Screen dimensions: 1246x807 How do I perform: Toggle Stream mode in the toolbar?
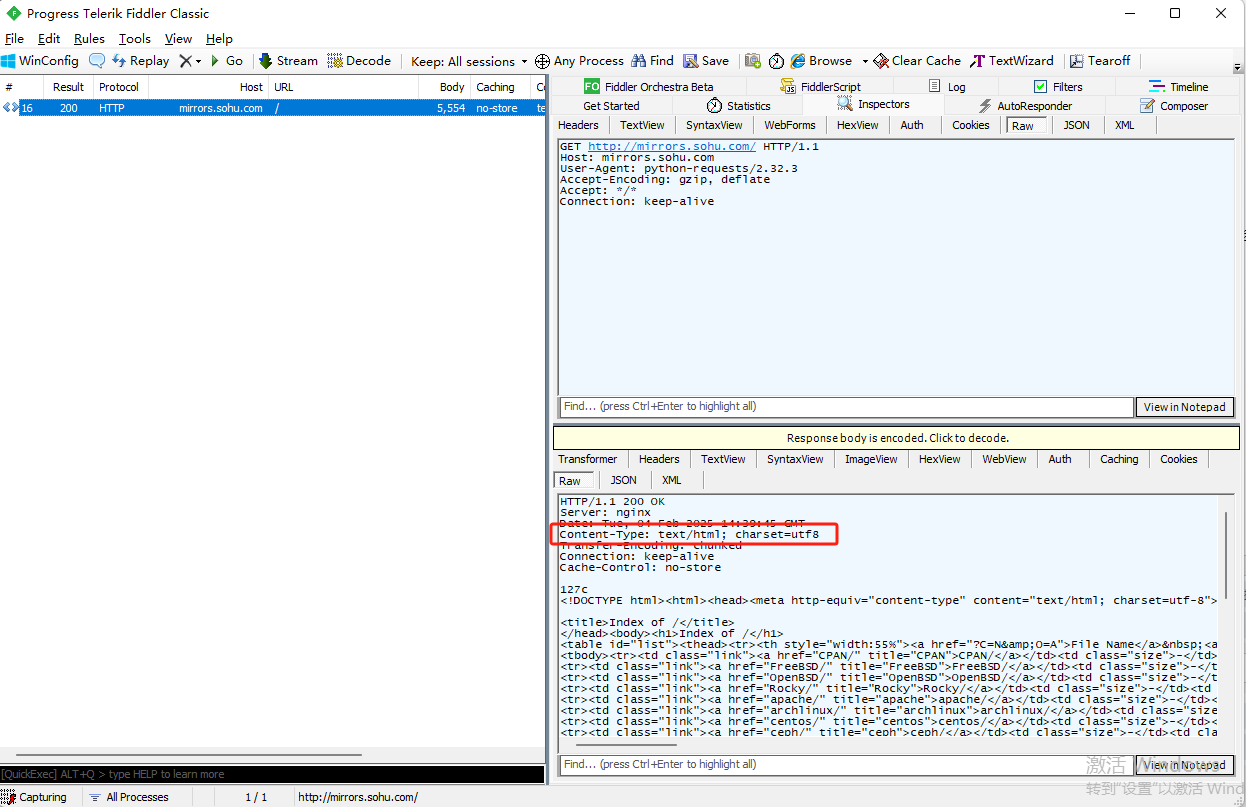288,61
